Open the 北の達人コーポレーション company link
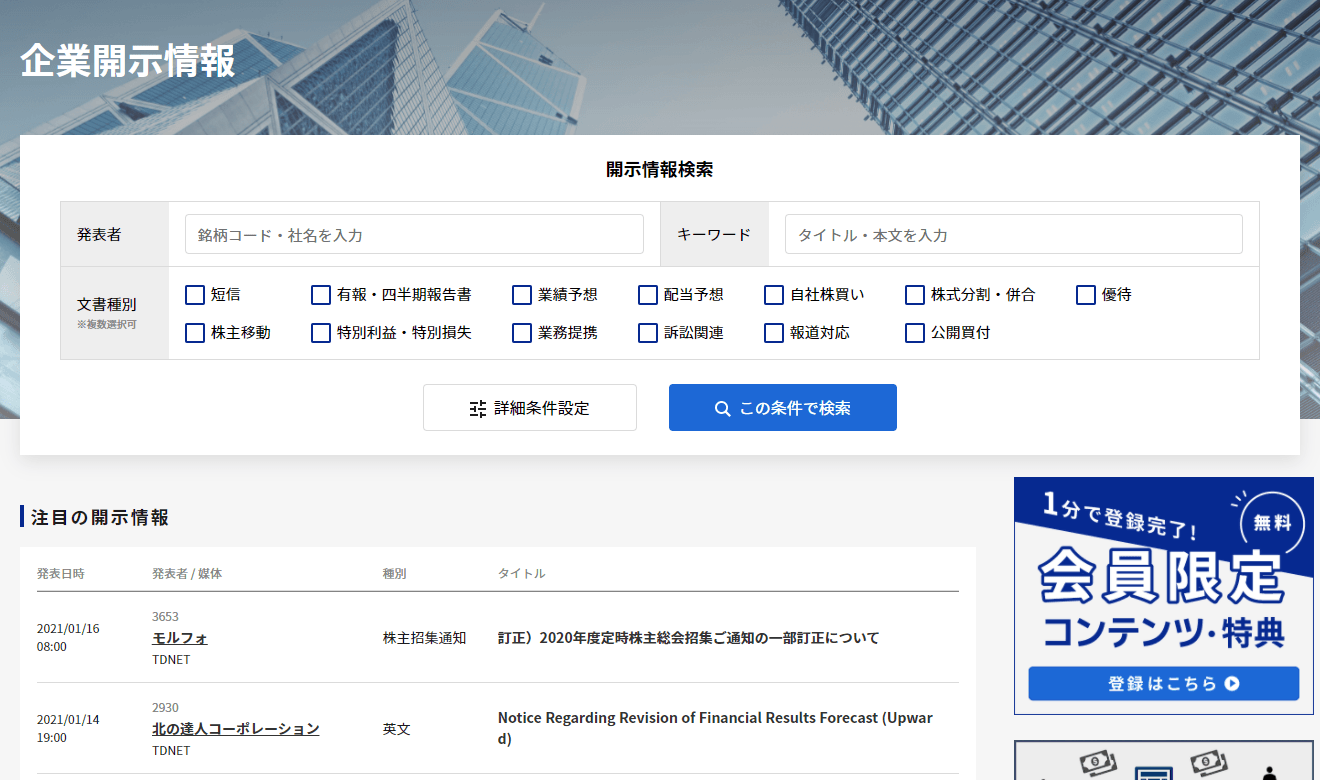 236,729
